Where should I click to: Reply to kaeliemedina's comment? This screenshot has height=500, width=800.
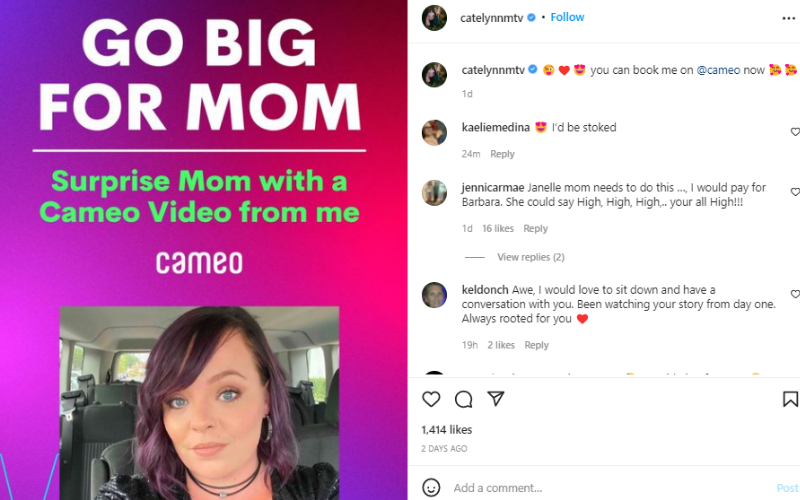point(502,154)
